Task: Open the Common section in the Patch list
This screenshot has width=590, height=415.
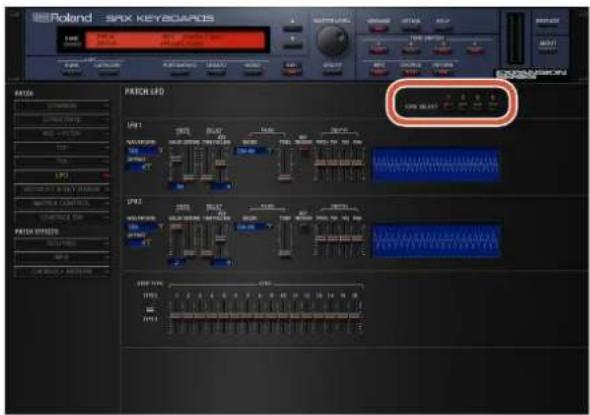Action: tap(62, 106)
